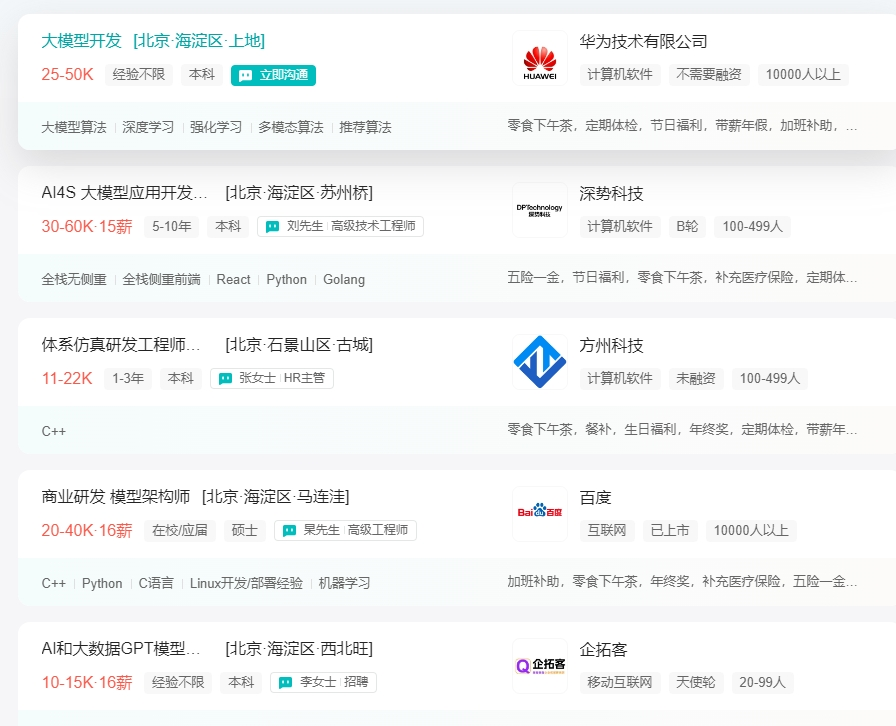This screenshot has height=726, width=896.
Task: Click the 硕士 education tag
Action: 245,530
